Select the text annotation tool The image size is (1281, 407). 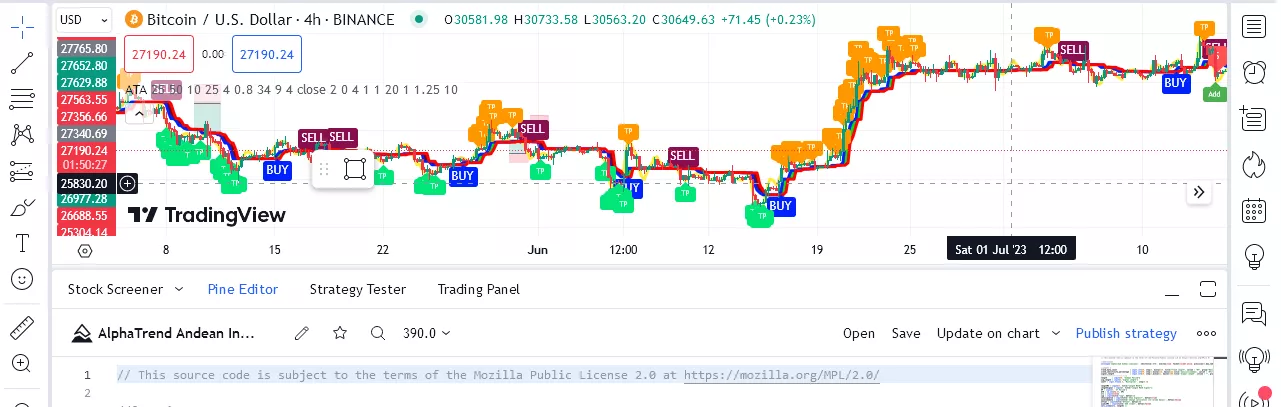(22, 243)
